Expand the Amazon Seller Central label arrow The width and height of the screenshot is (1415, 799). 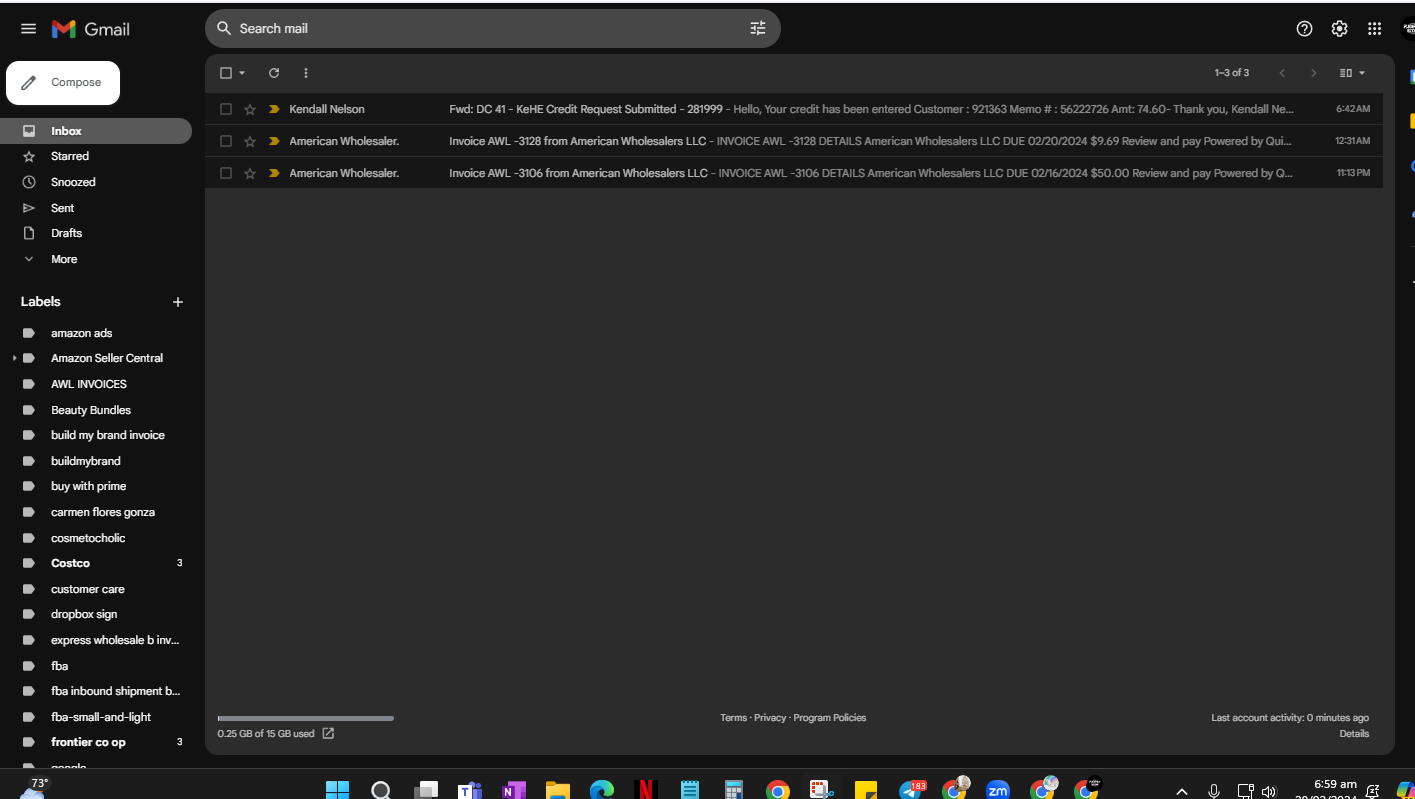(x=14, y=358)
